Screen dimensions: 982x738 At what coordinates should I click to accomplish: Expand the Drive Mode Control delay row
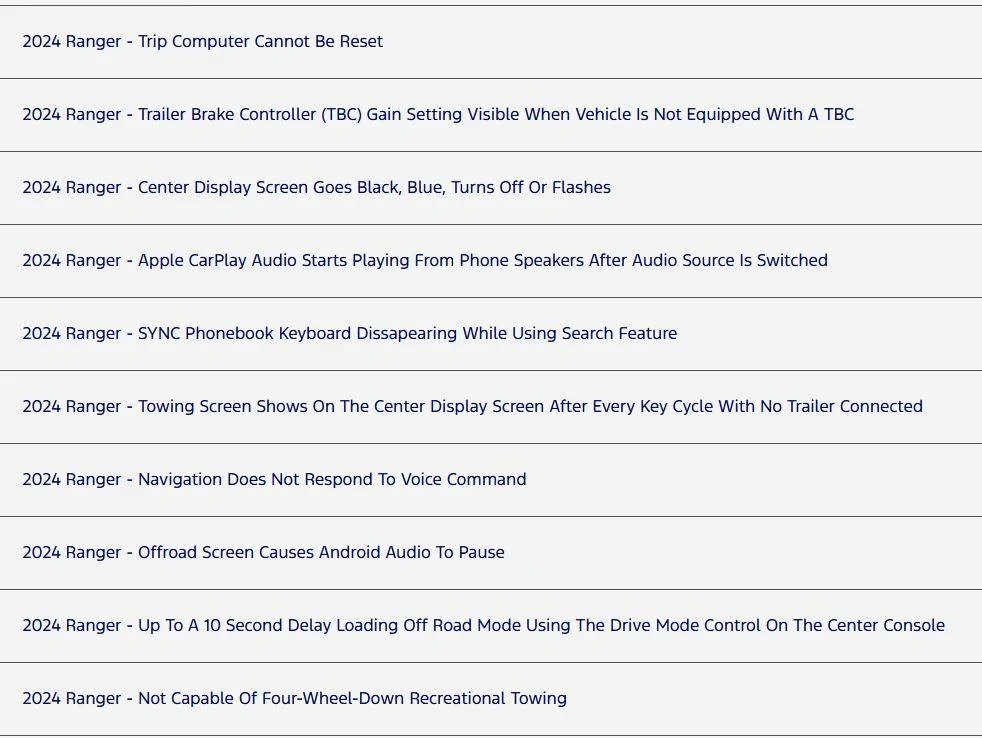pyautogui.click(x=491, y=626)
